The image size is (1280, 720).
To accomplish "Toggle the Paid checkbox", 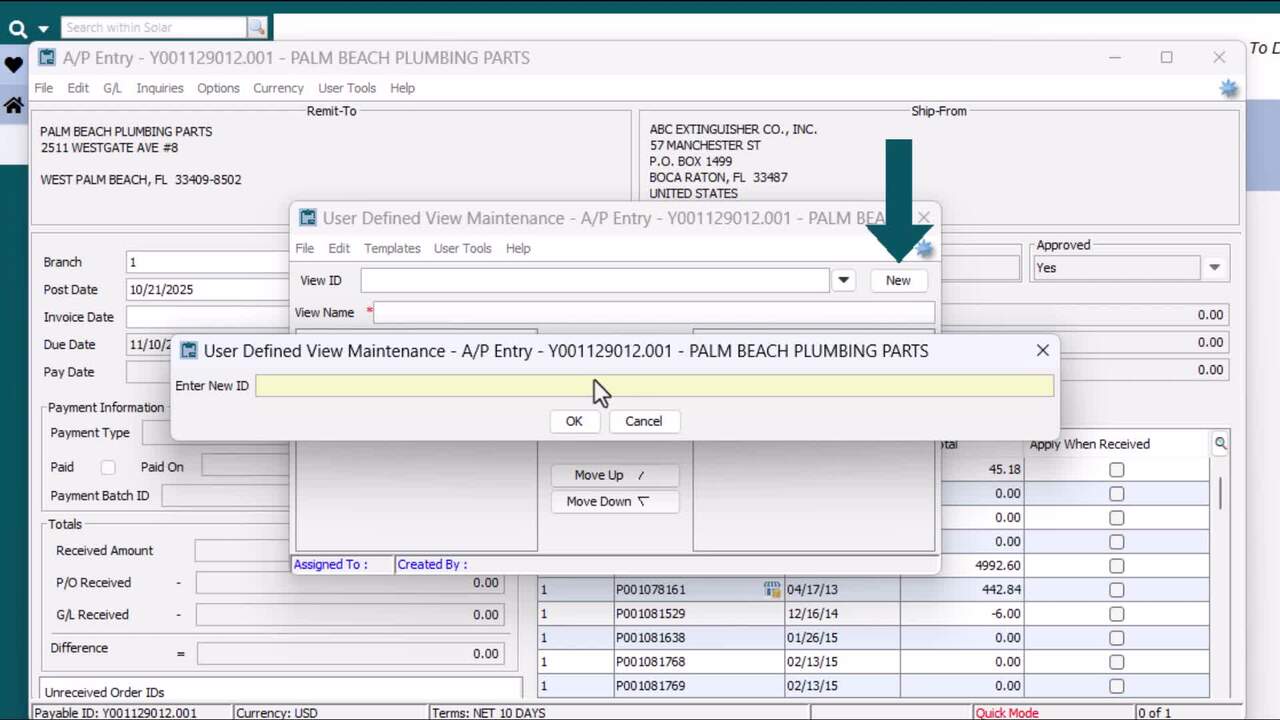I will point(108,467).
